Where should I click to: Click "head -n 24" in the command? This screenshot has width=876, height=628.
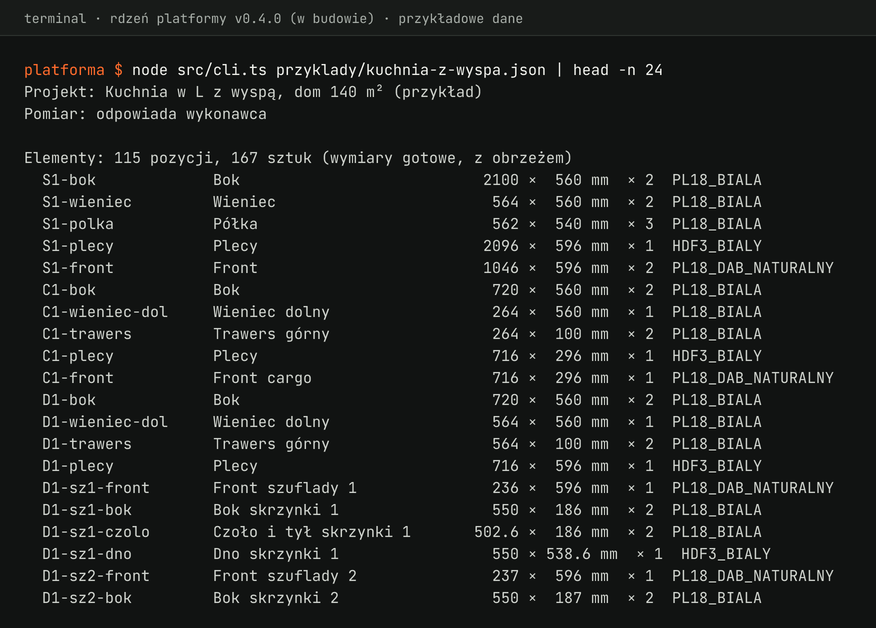point(617,70)
